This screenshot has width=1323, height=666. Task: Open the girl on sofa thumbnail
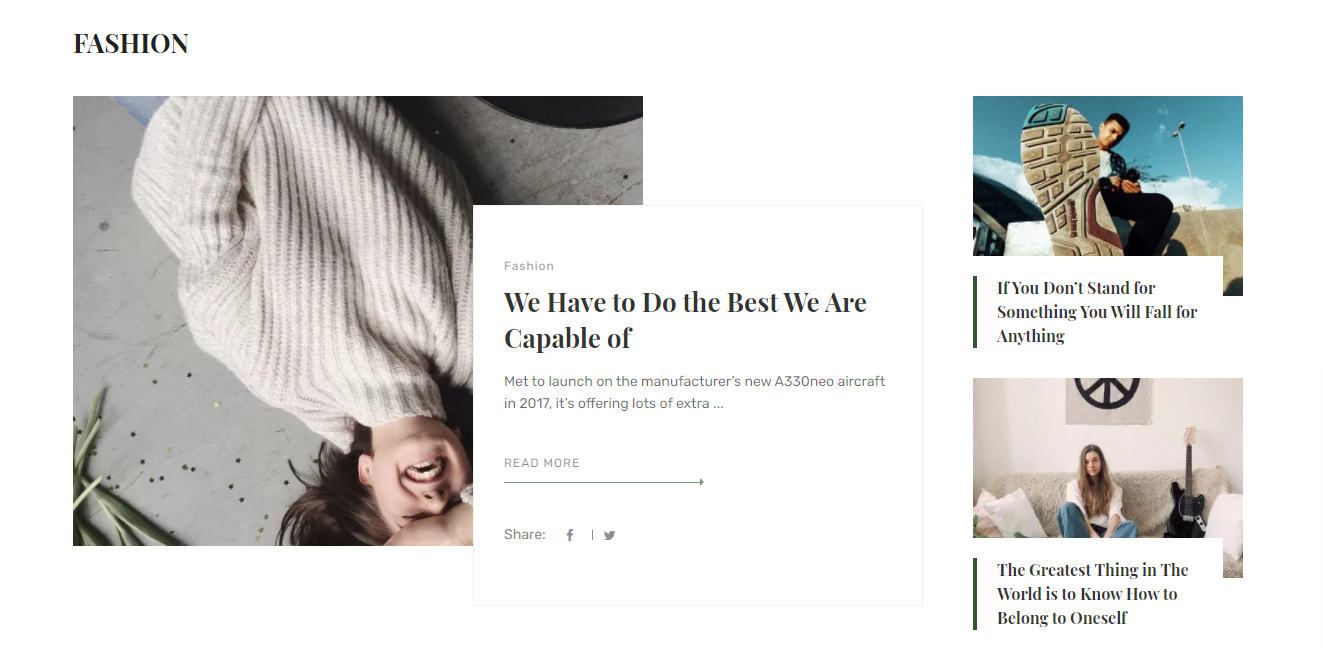coord(1108,458)
